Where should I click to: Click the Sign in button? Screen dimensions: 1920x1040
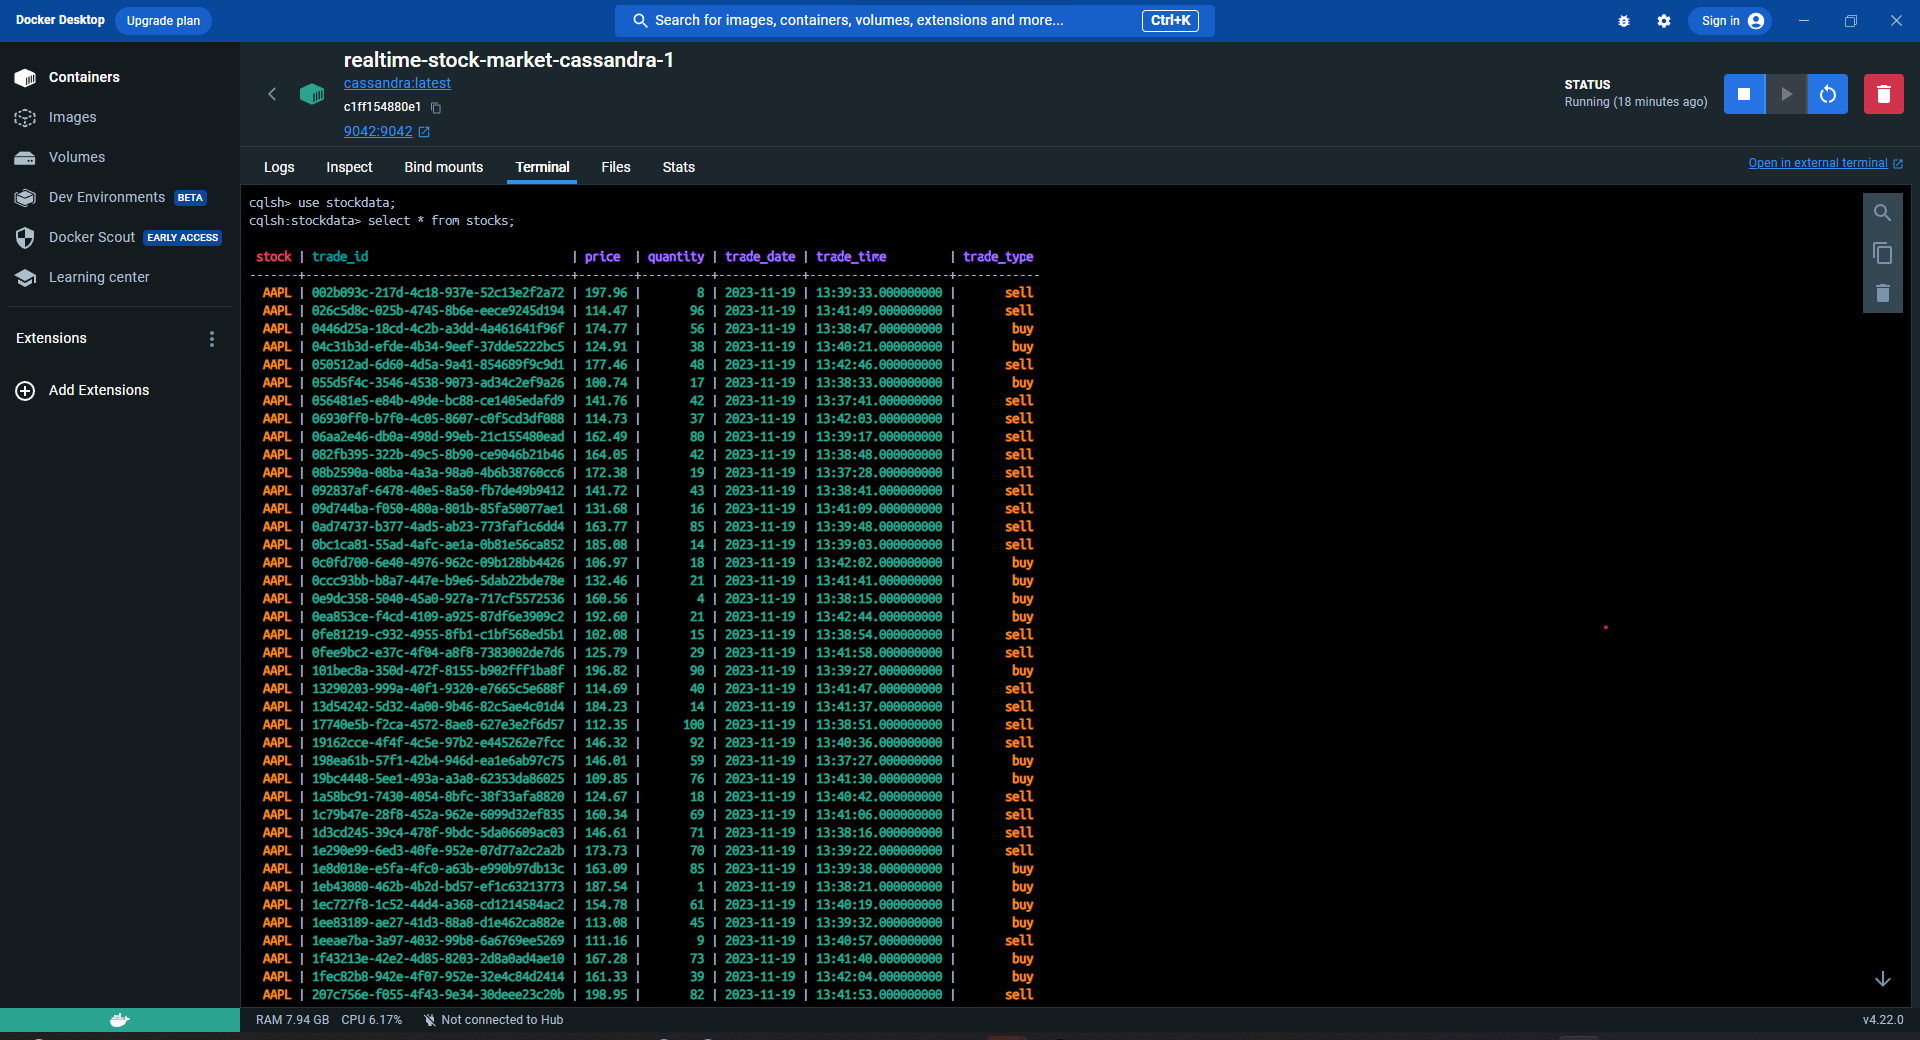click(x=1730, y=21)
